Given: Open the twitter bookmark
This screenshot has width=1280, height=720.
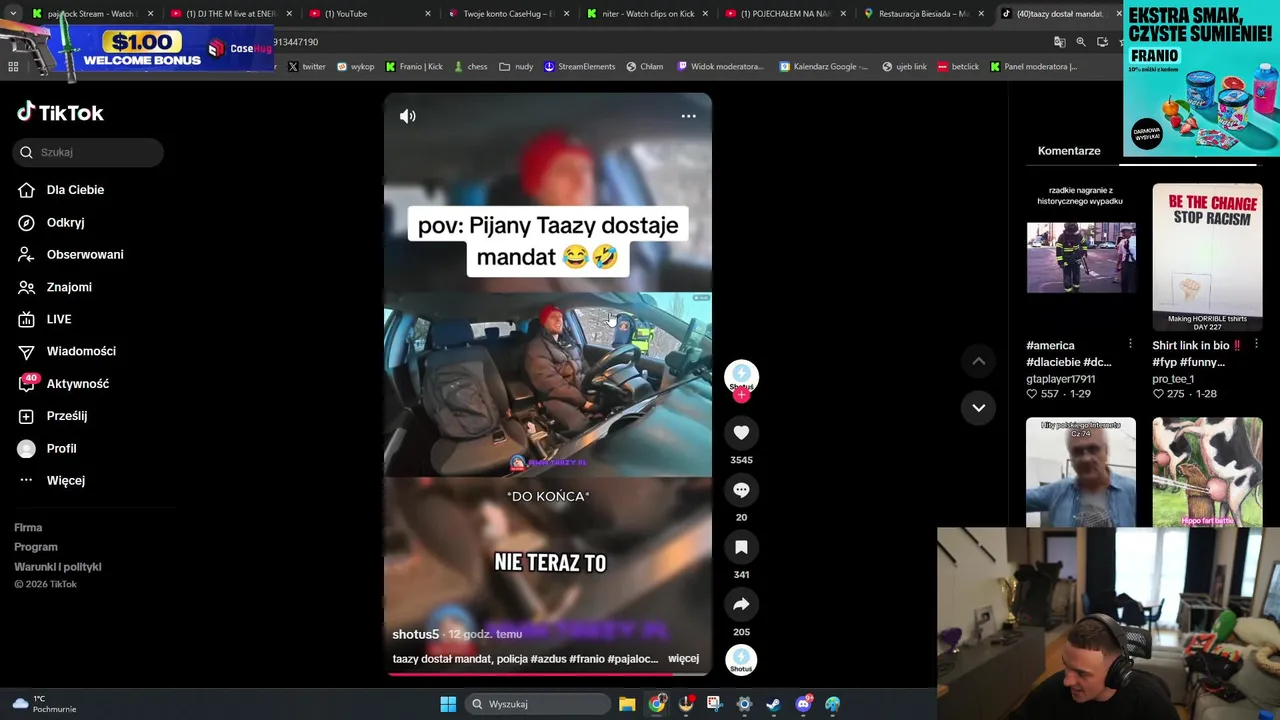Looking at the screenshot, I should [306, 67].
